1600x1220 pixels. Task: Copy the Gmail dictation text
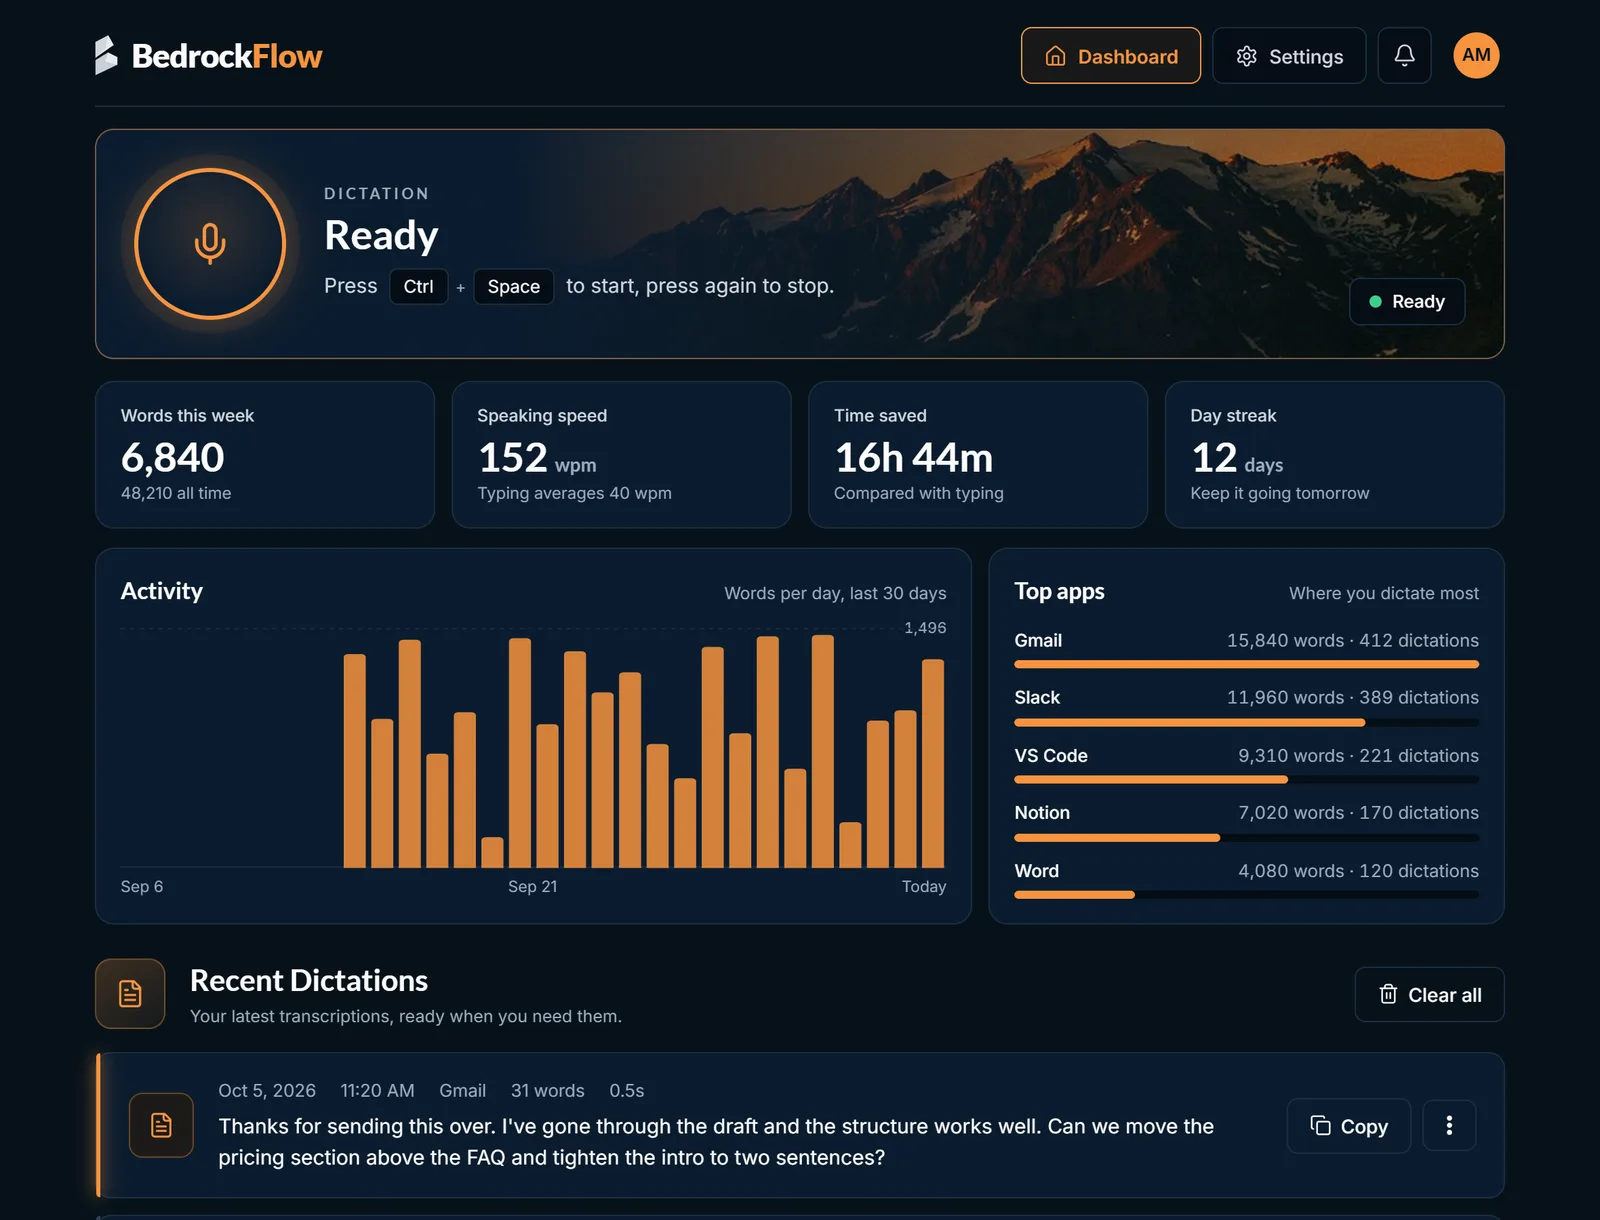click(x=1348, y=1126)
